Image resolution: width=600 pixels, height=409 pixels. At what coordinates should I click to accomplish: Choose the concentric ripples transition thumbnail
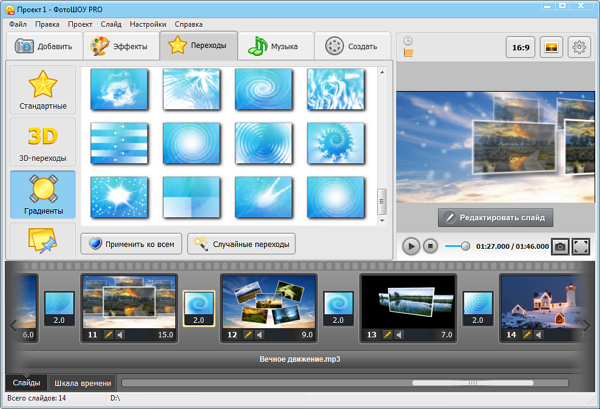tap(264, 143)
